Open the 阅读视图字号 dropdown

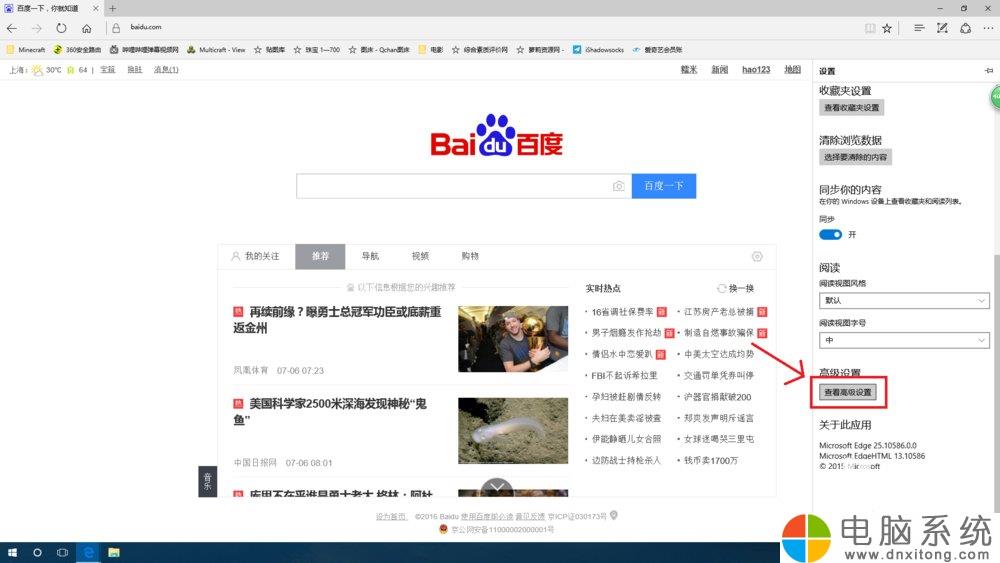(x=904, y=340)
